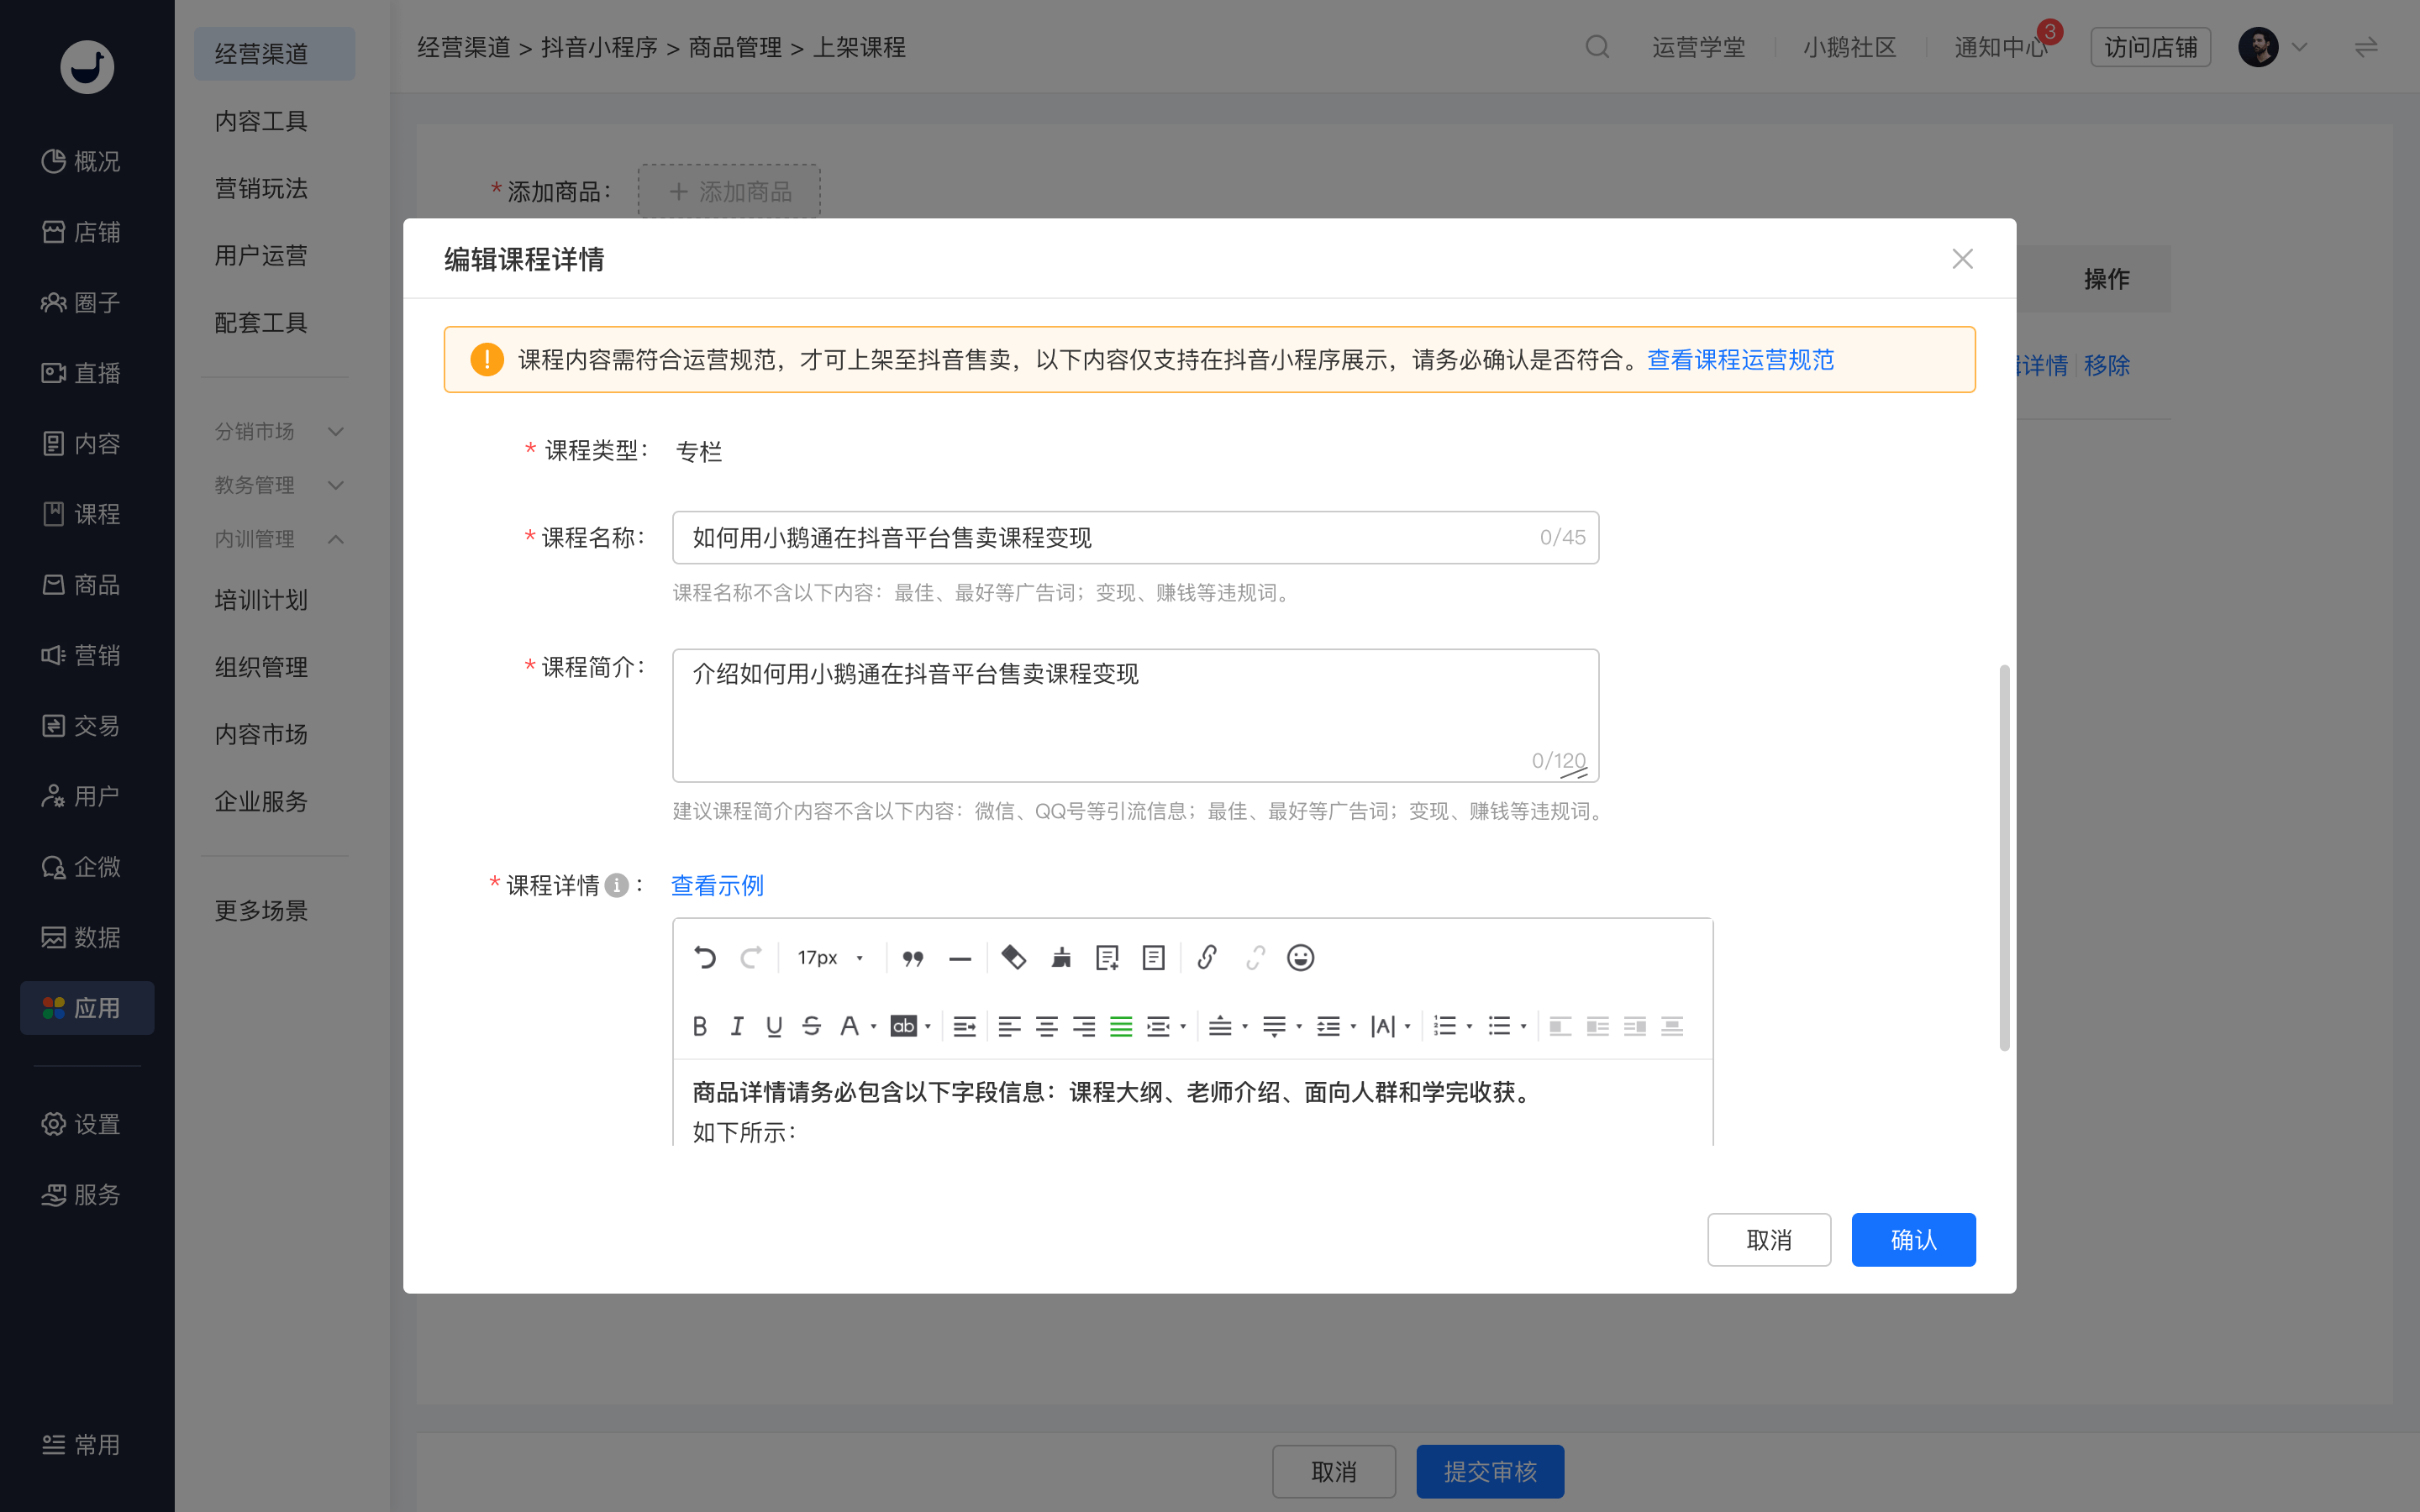This screenshot has height=1512, width=2420.
Task: Click the 访问店铺 button
Action: pos(2150,47)
